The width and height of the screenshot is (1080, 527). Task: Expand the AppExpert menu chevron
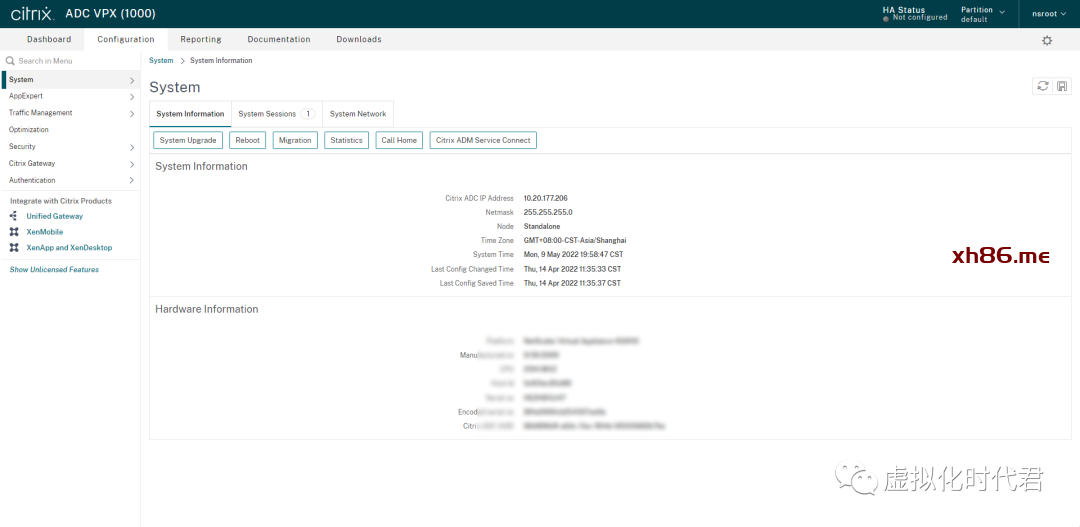click(132, 96)
